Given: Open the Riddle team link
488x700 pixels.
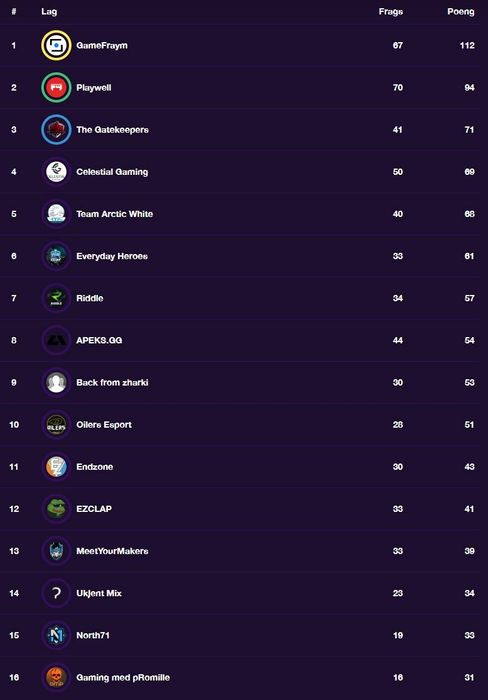Looking at the screenshot, I should tap(90, 298).
